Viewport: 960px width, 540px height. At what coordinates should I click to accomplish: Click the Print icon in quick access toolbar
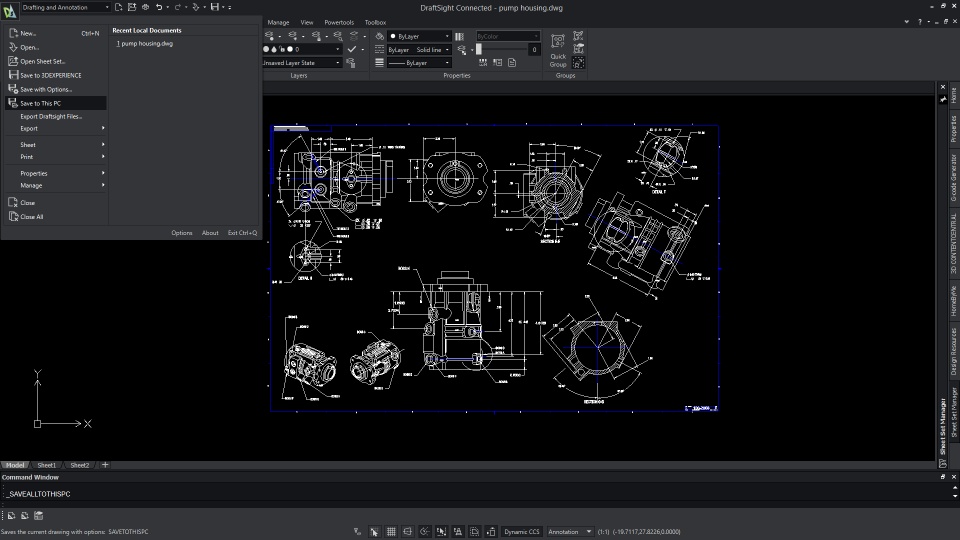click(x=145, y=7)
